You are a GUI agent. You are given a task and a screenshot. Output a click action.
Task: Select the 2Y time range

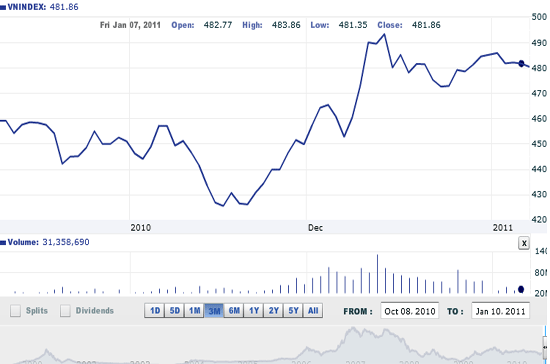[274, 311]
